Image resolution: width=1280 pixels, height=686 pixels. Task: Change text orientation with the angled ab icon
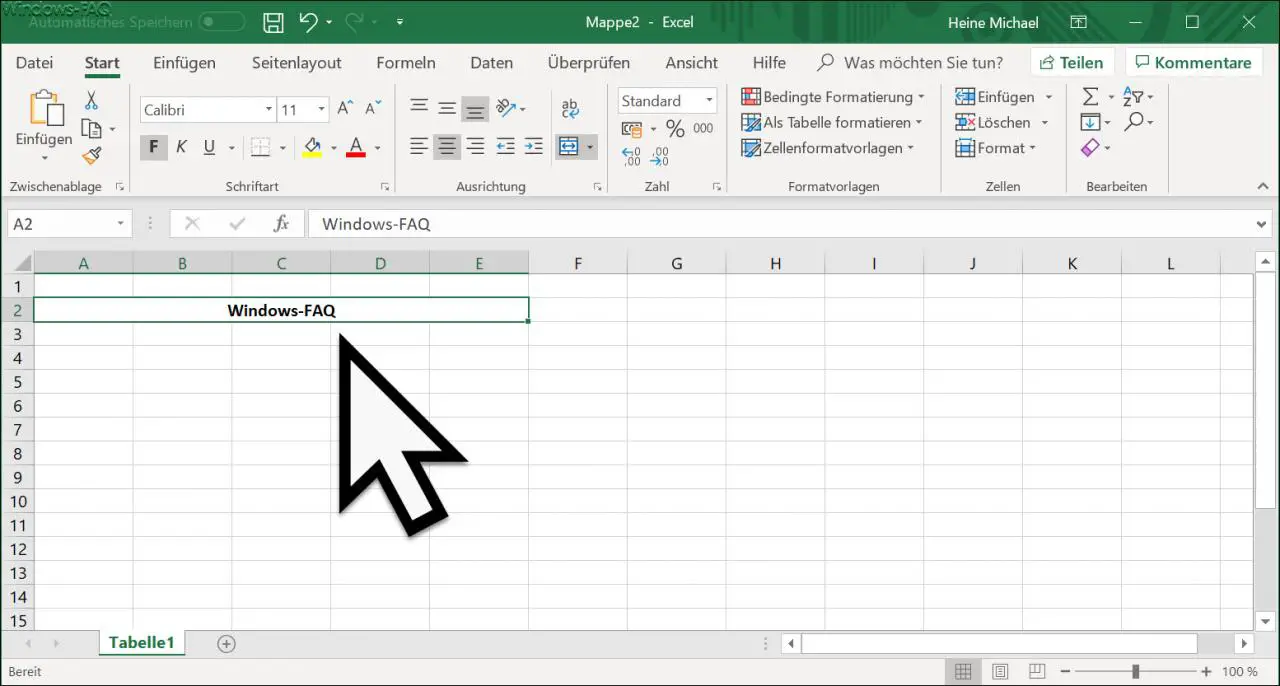506,108
